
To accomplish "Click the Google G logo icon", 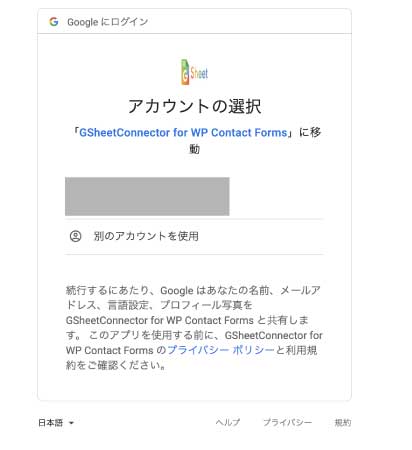I will click(x=54, y=22).
